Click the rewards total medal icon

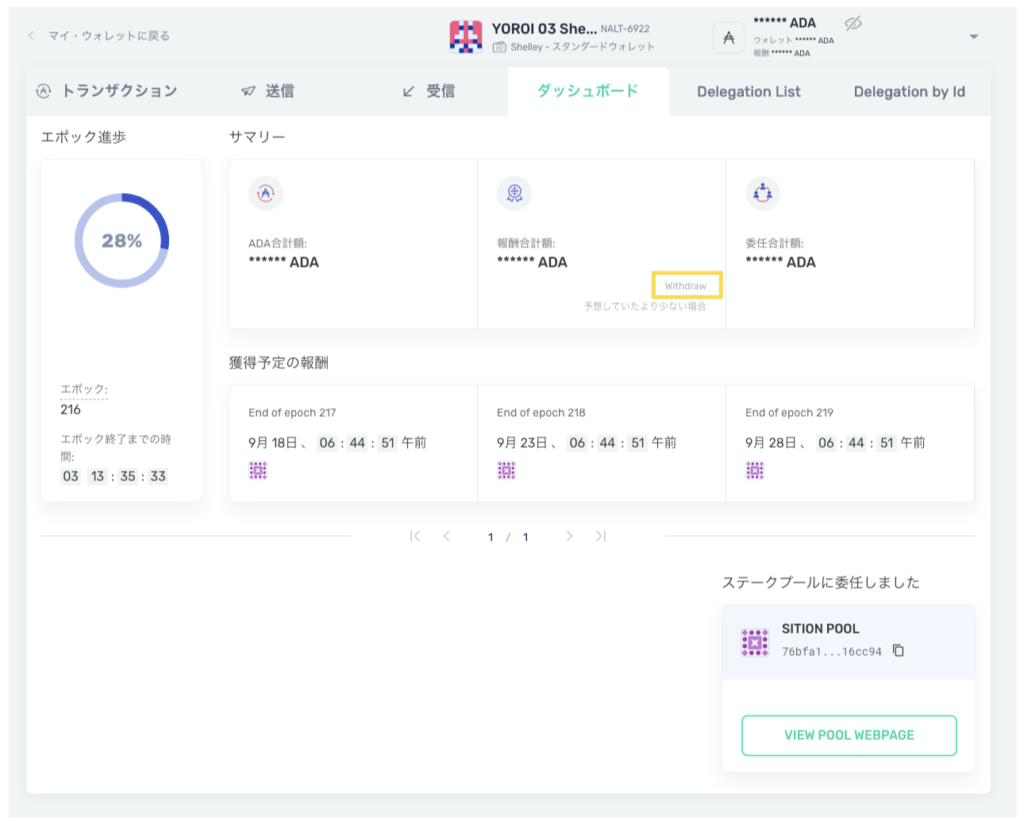pyautogui.click(x=514, y=194)
